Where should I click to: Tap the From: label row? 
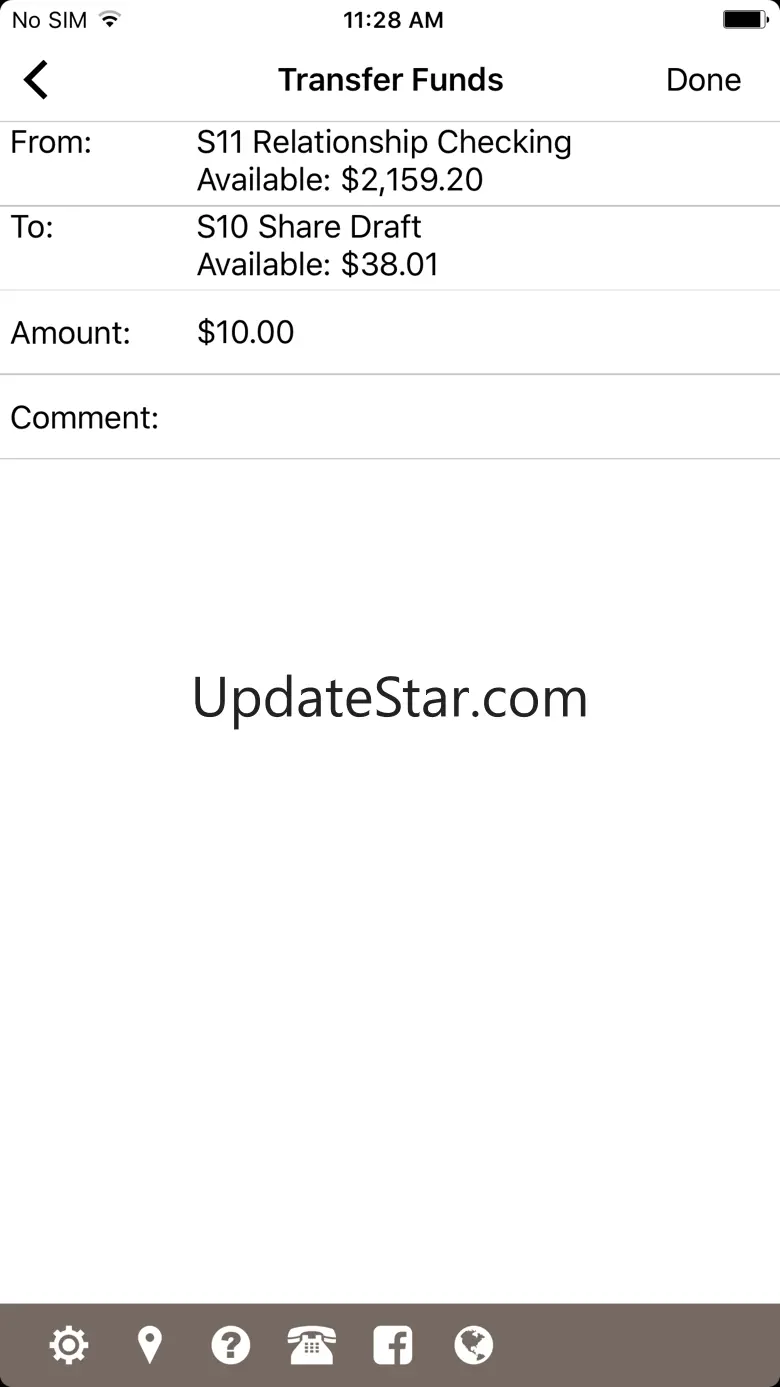[x=390, y=163]
